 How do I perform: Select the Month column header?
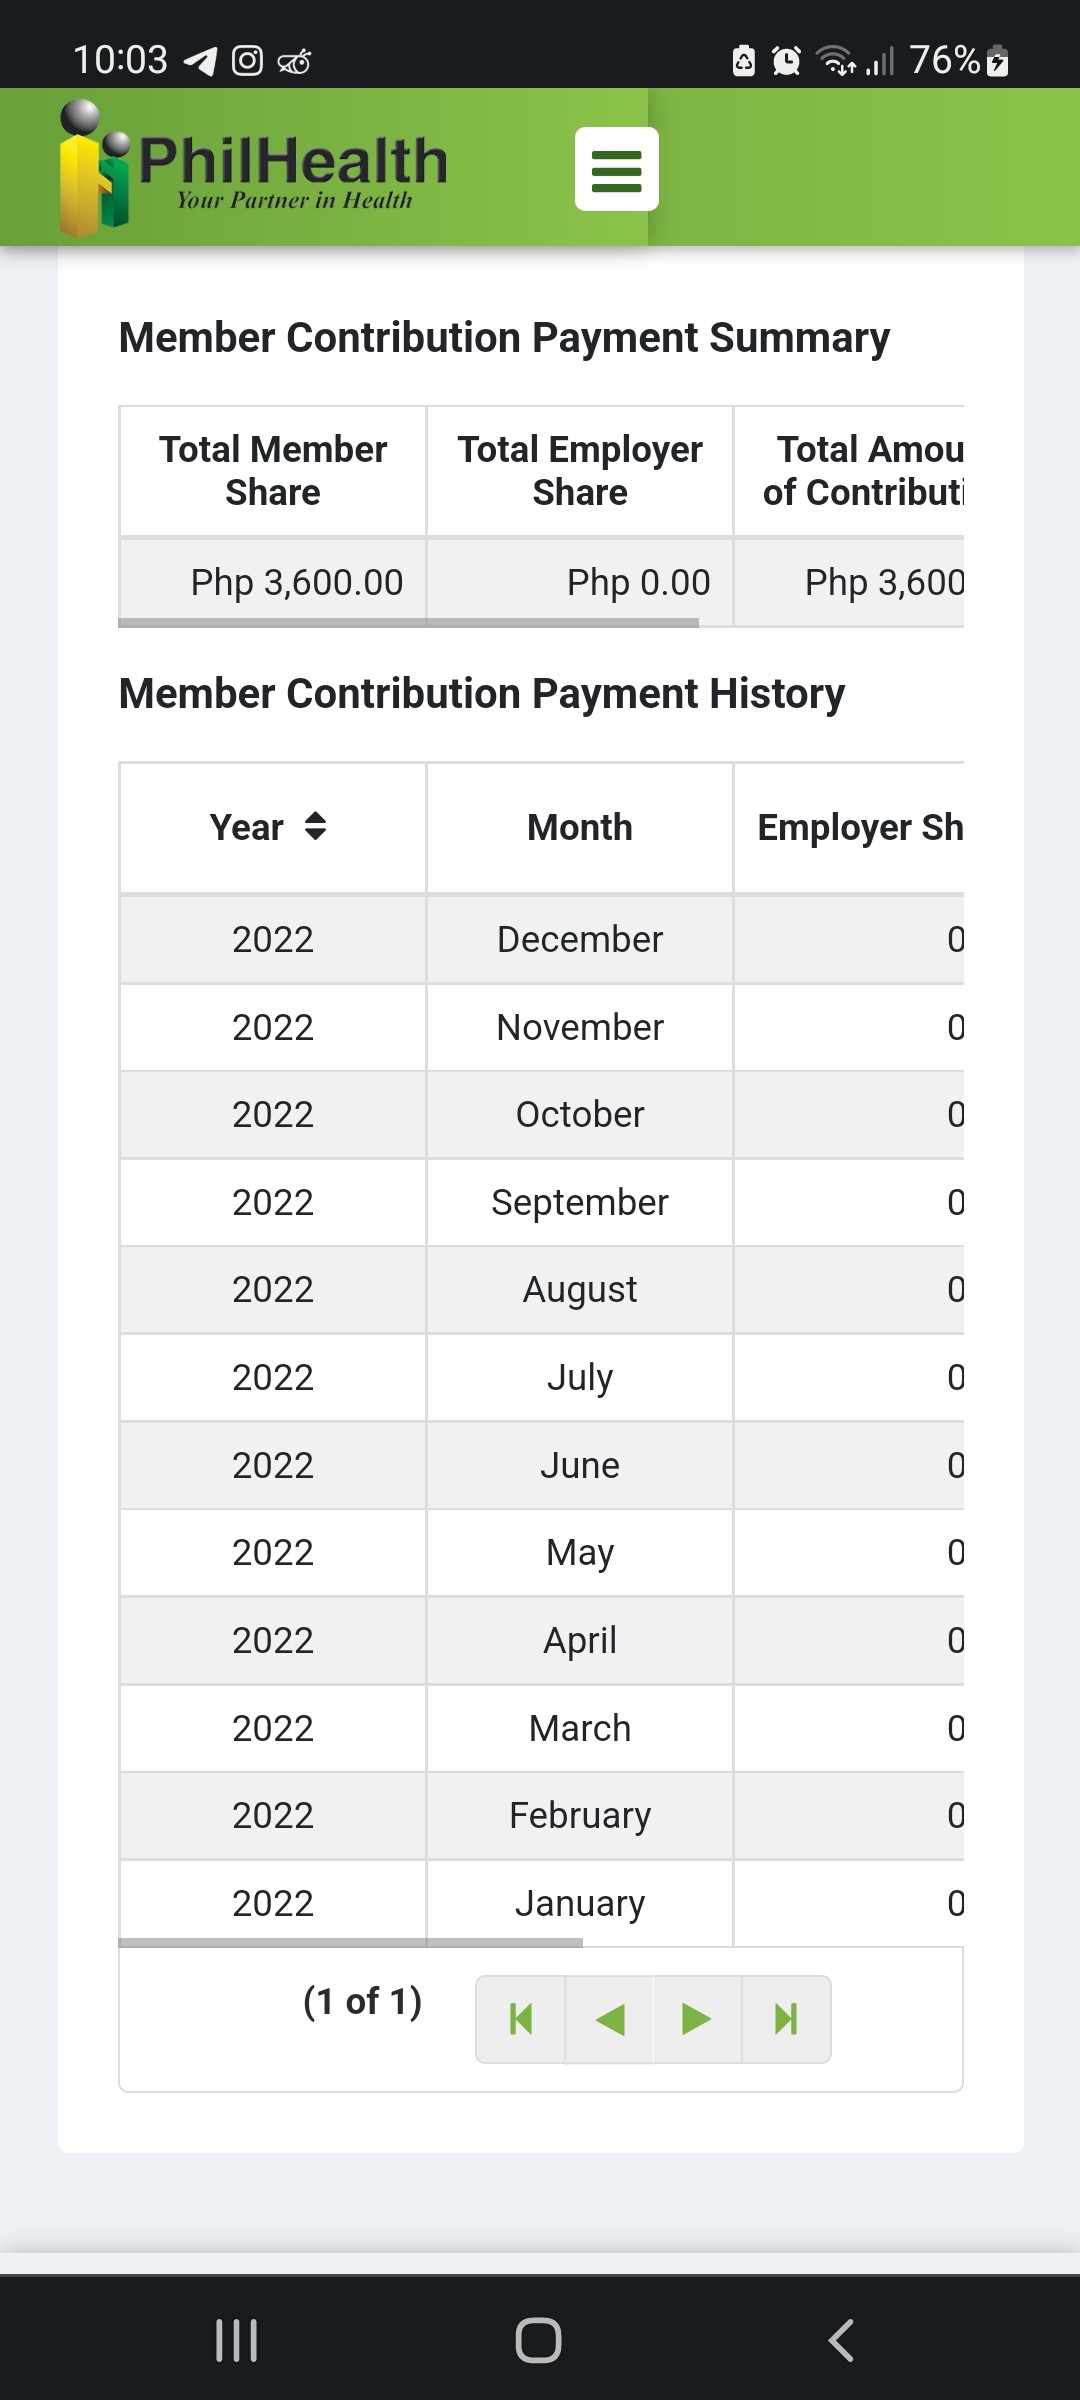(580, 828)
